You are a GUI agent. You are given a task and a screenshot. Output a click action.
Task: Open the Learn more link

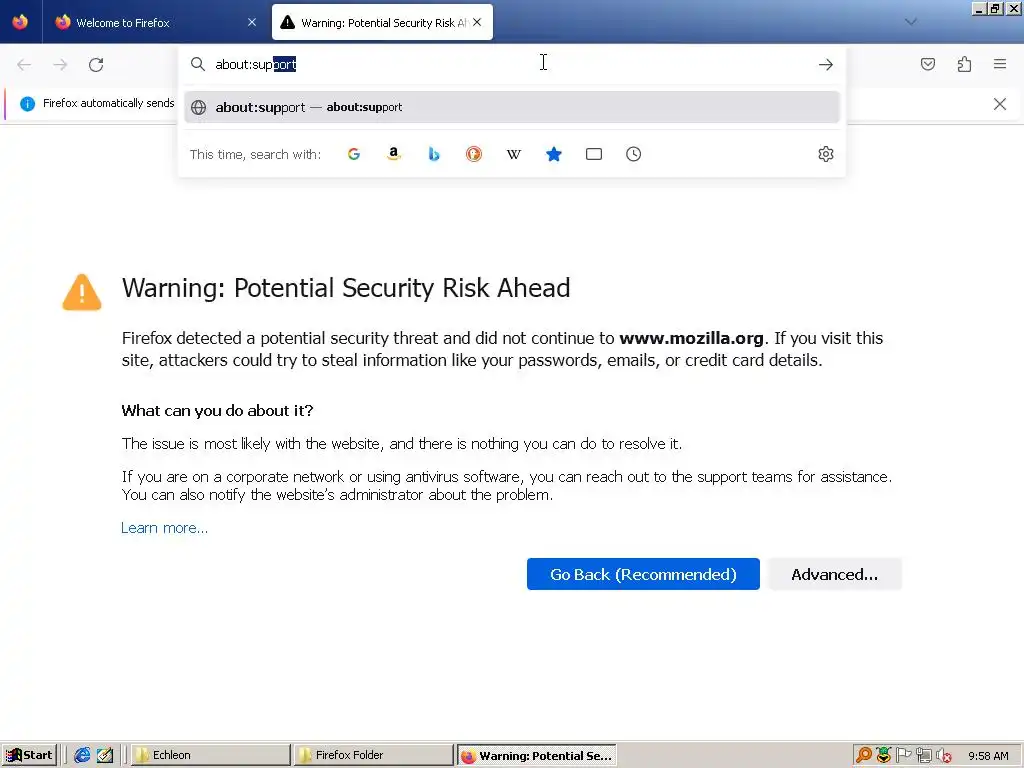[165, 528]
